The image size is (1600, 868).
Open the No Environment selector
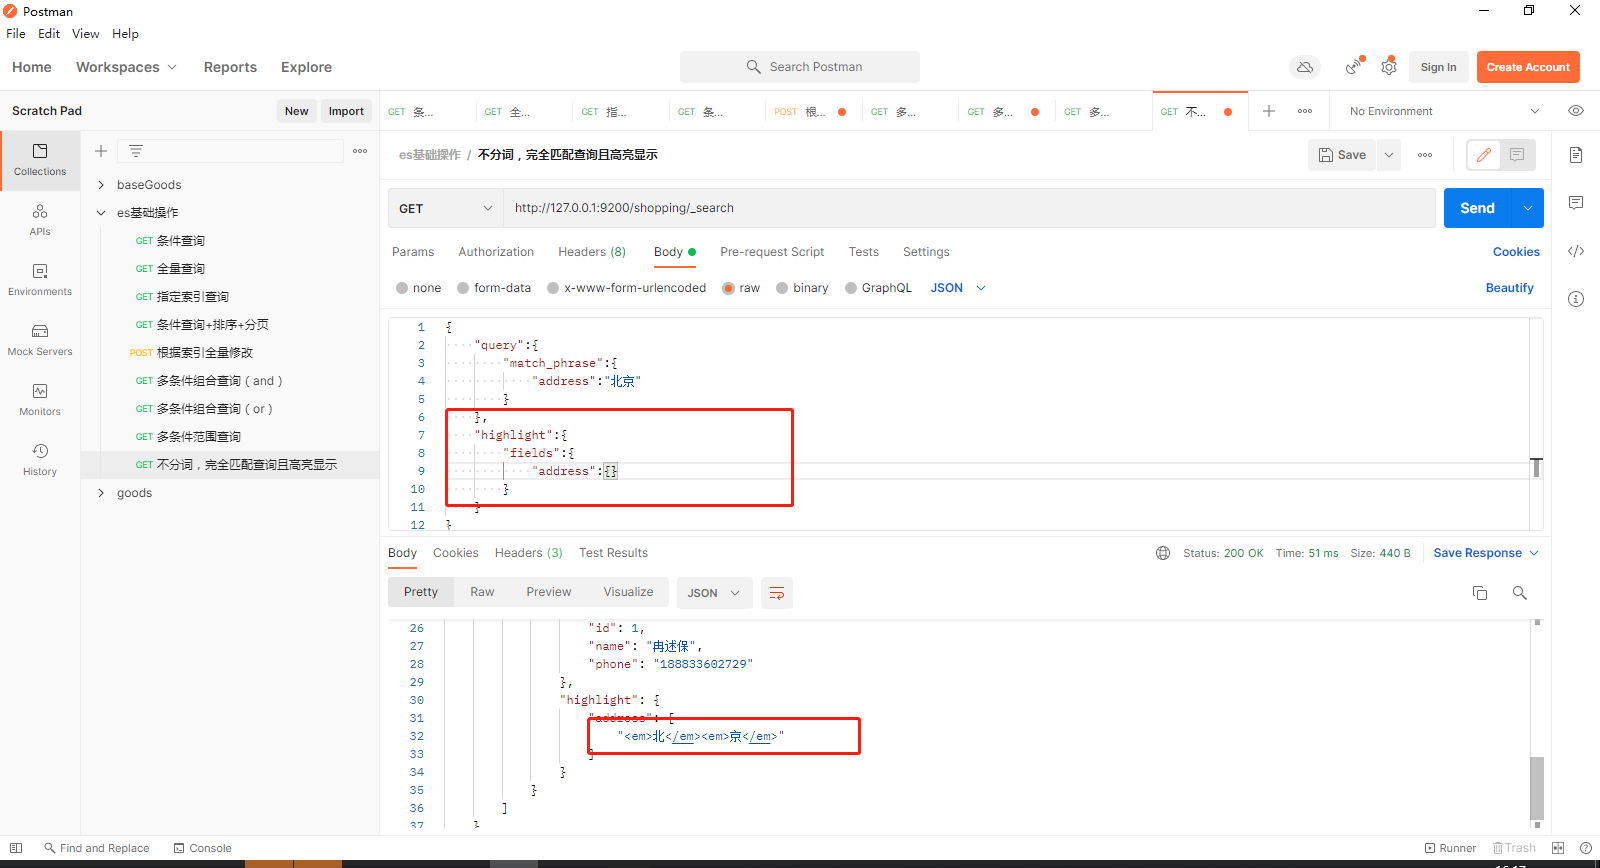[x=1445, y=111]
